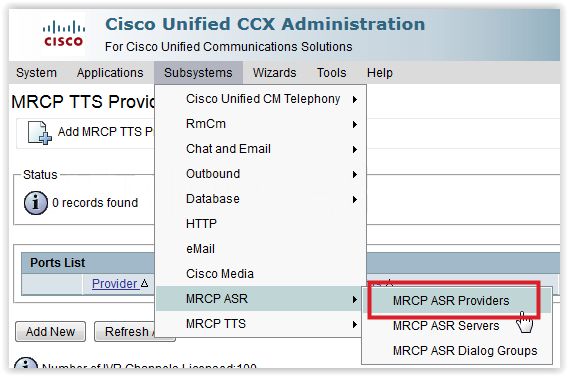Click the Add MRCP TTS Provider document icon
This screenshot has height=376, width=568.
pos(39,133)
